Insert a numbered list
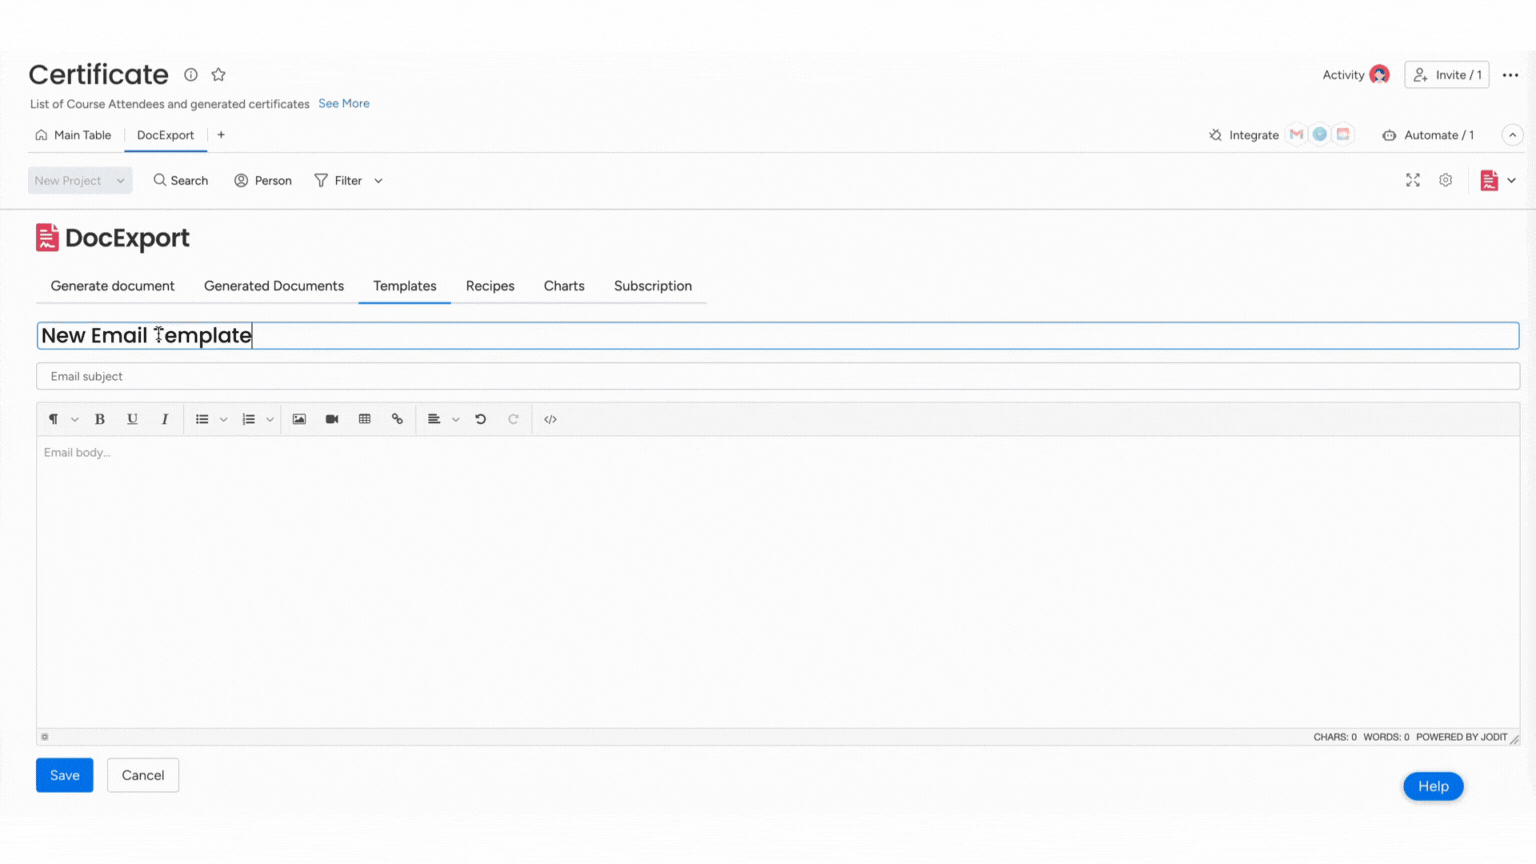The height and width of the screenshot is (864, 1536). click(249, 419)
